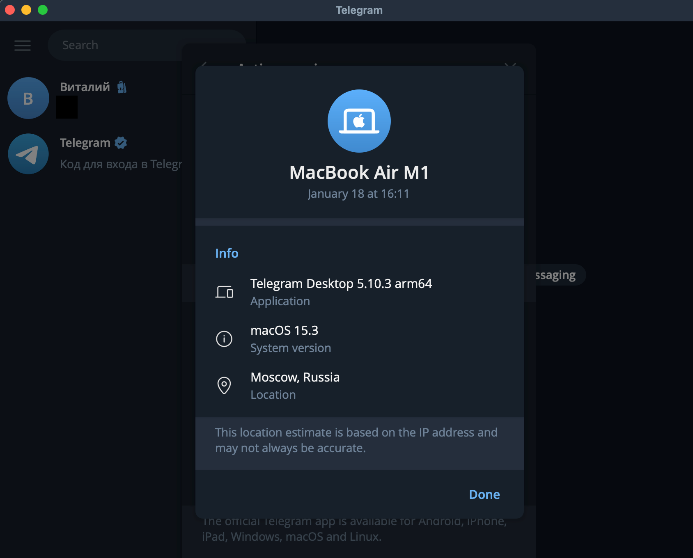This screenshot has height=558, width=693.
Task: Click the location pin icon
Action: (x=224, y=386)
